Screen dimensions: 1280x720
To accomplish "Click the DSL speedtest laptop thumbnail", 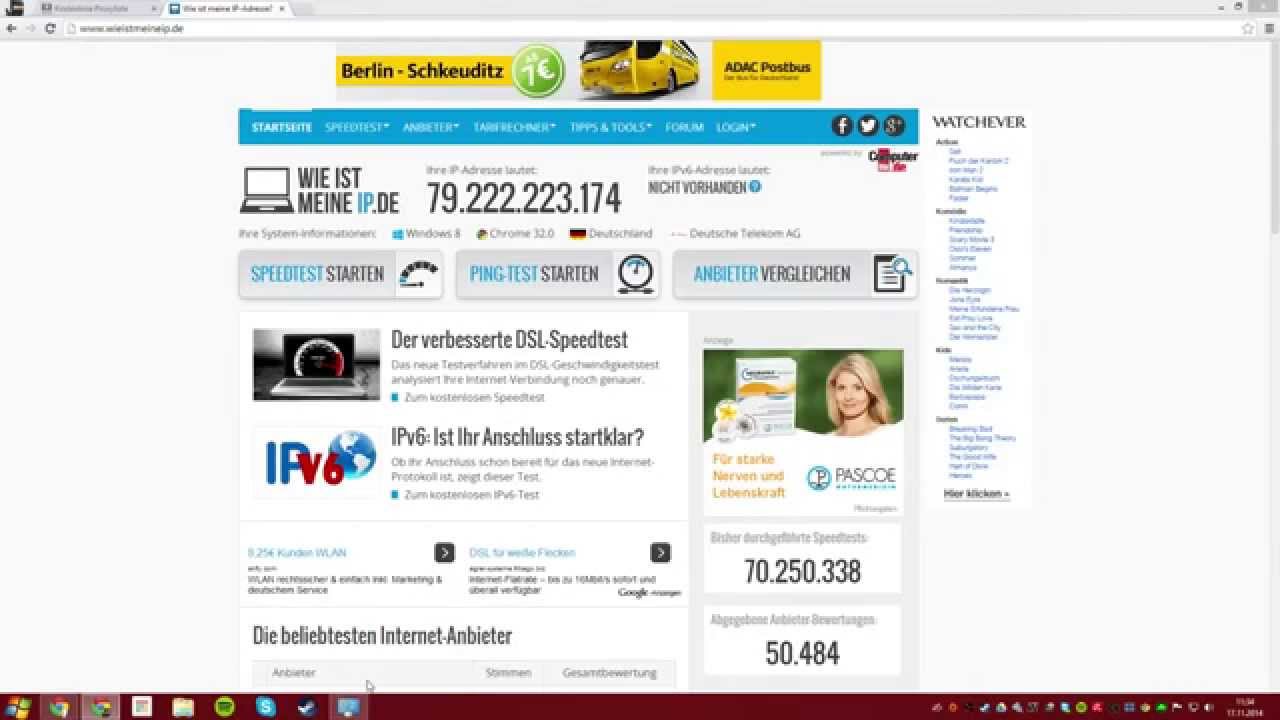I will (x=316, y=365).
